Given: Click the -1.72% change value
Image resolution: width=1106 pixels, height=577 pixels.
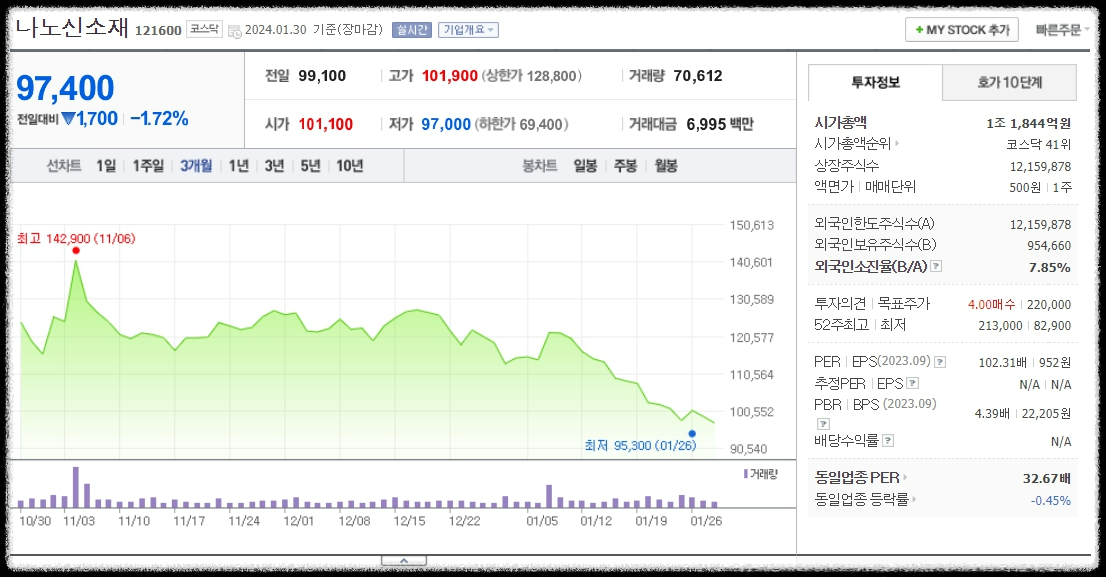Looking at the screenshot, I should 159,119.
